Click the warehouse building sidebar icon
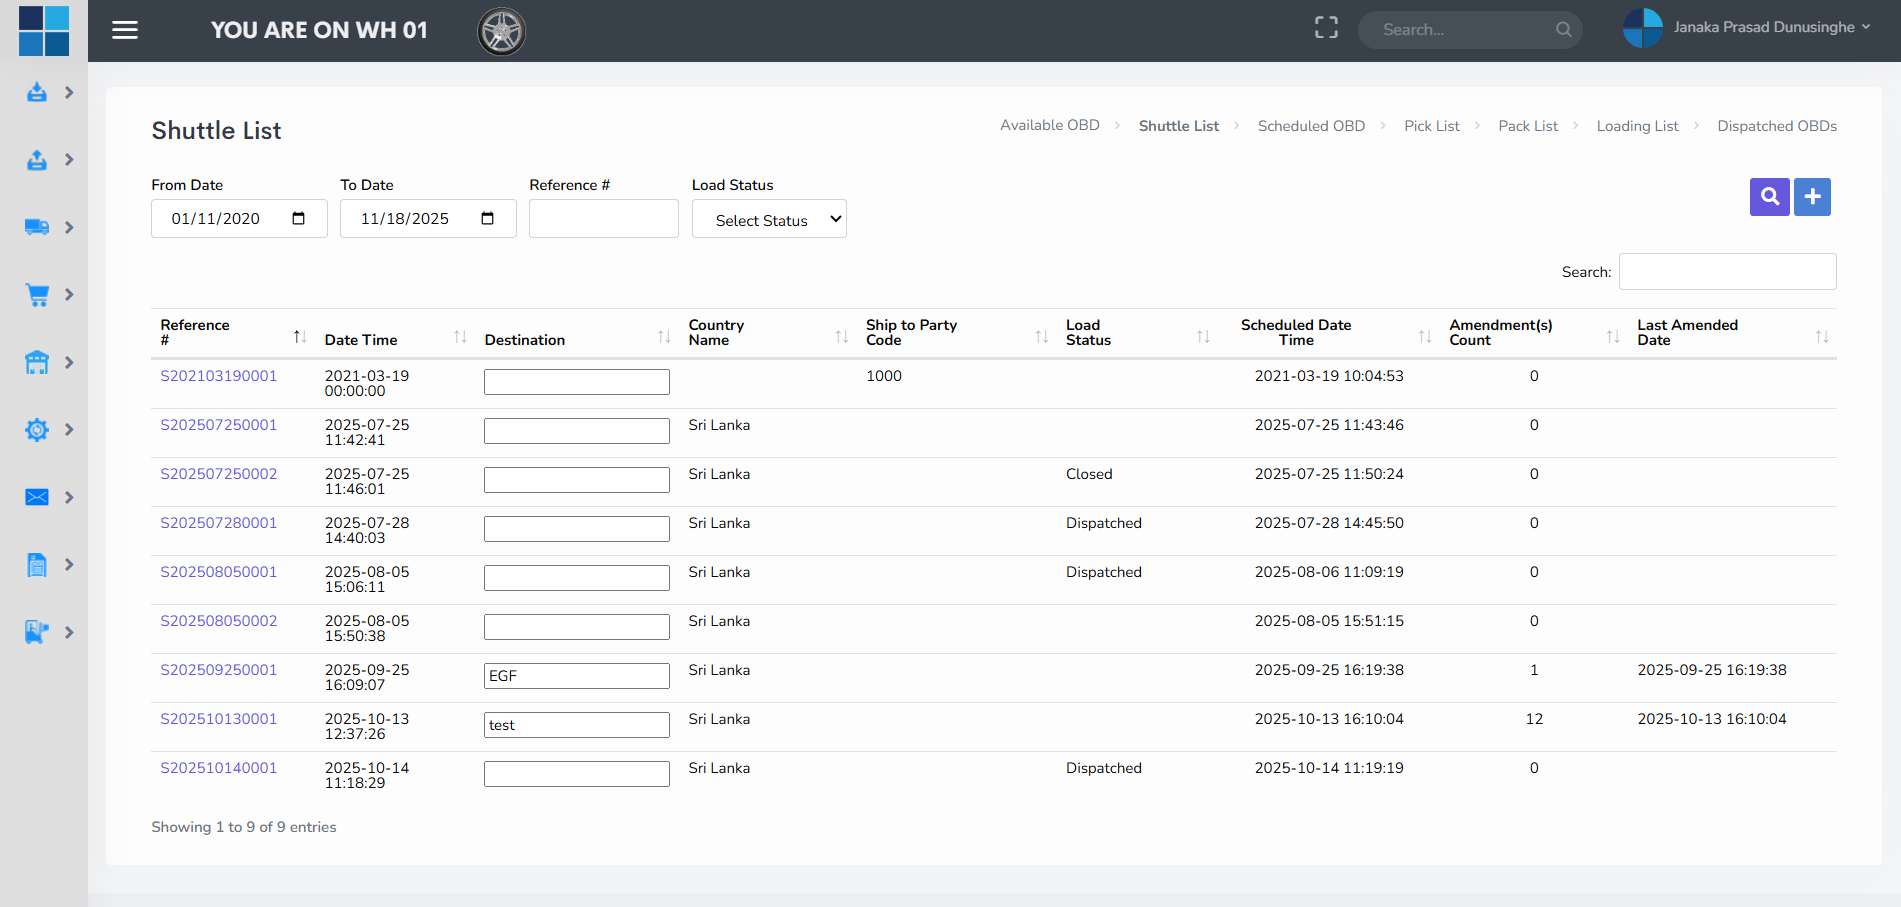The height and width of the screenshot is (907, 1901). click(37, 362)
